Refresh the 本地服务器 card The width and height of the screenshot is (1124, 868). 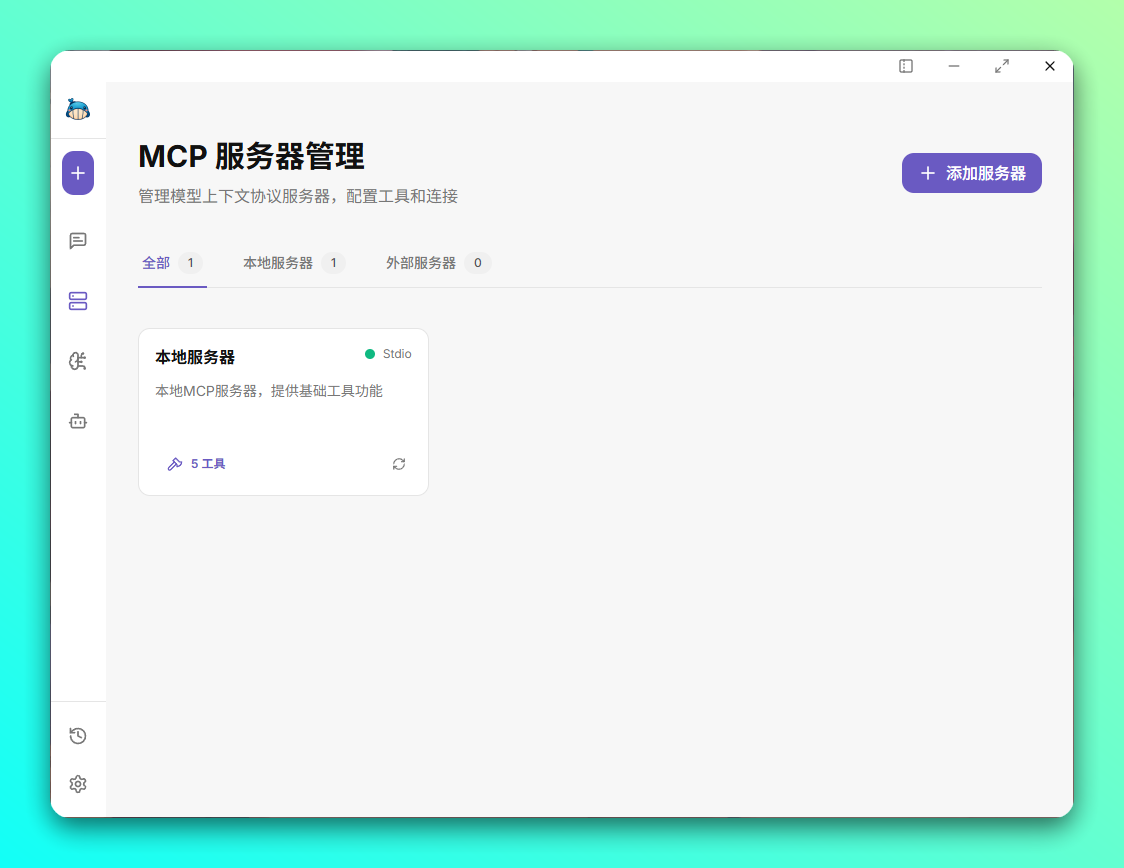[x=399, y=464]
